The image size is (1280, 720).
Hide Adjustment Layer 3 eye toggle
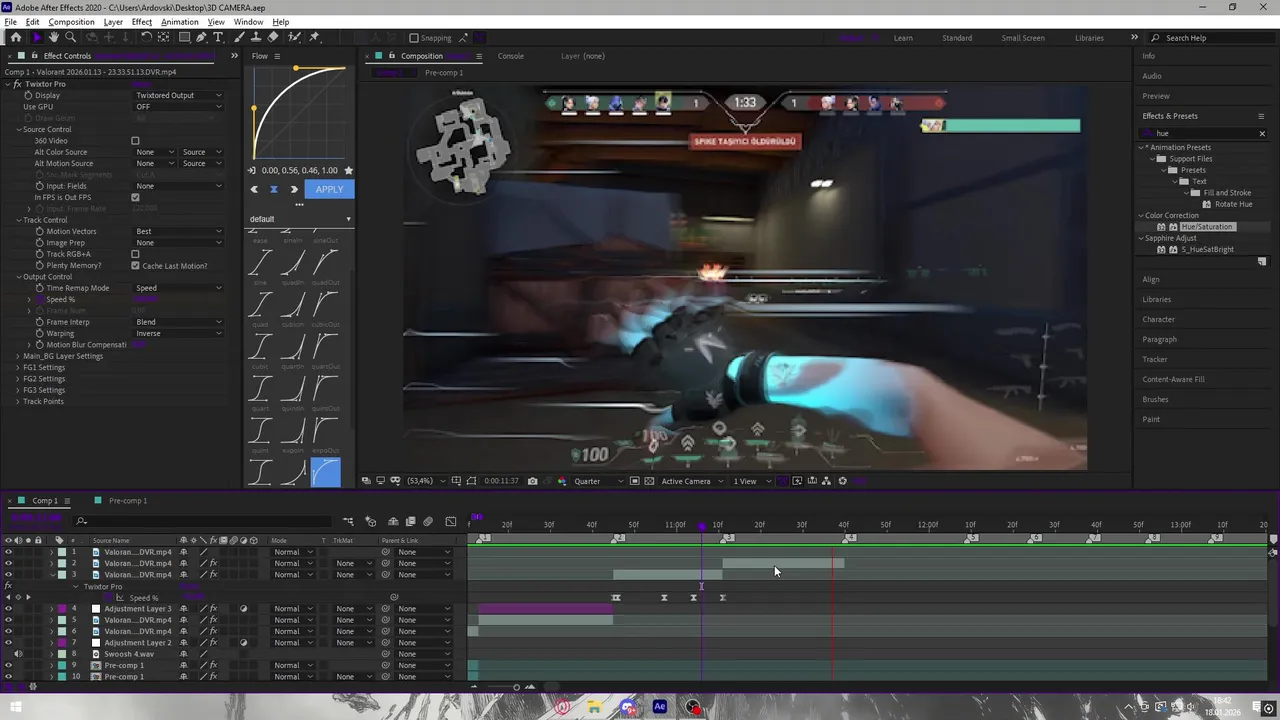(8, 609)
